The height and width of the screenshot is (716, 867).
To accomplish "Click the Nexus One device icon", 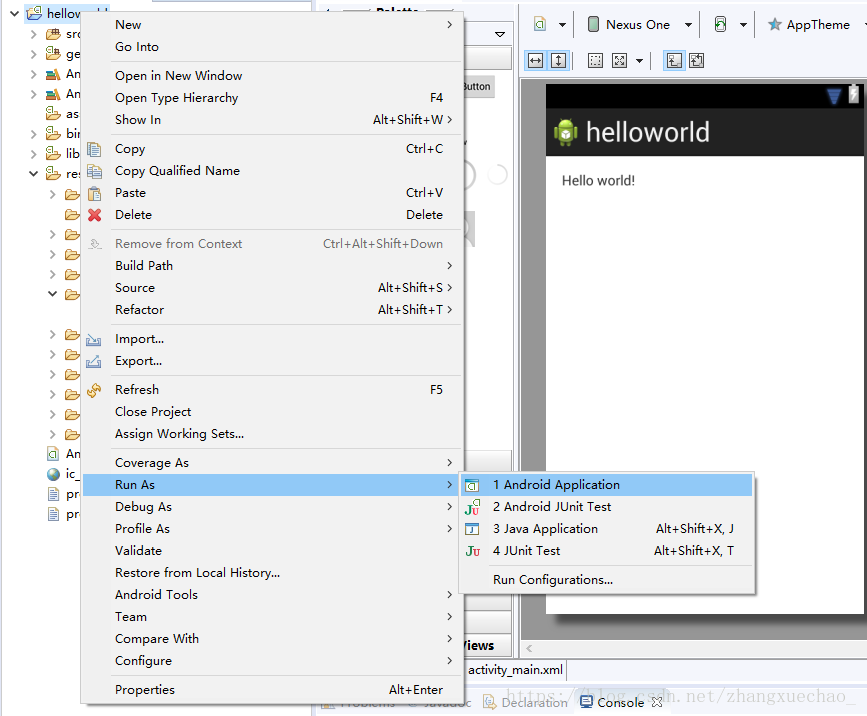I will (593, 24).
